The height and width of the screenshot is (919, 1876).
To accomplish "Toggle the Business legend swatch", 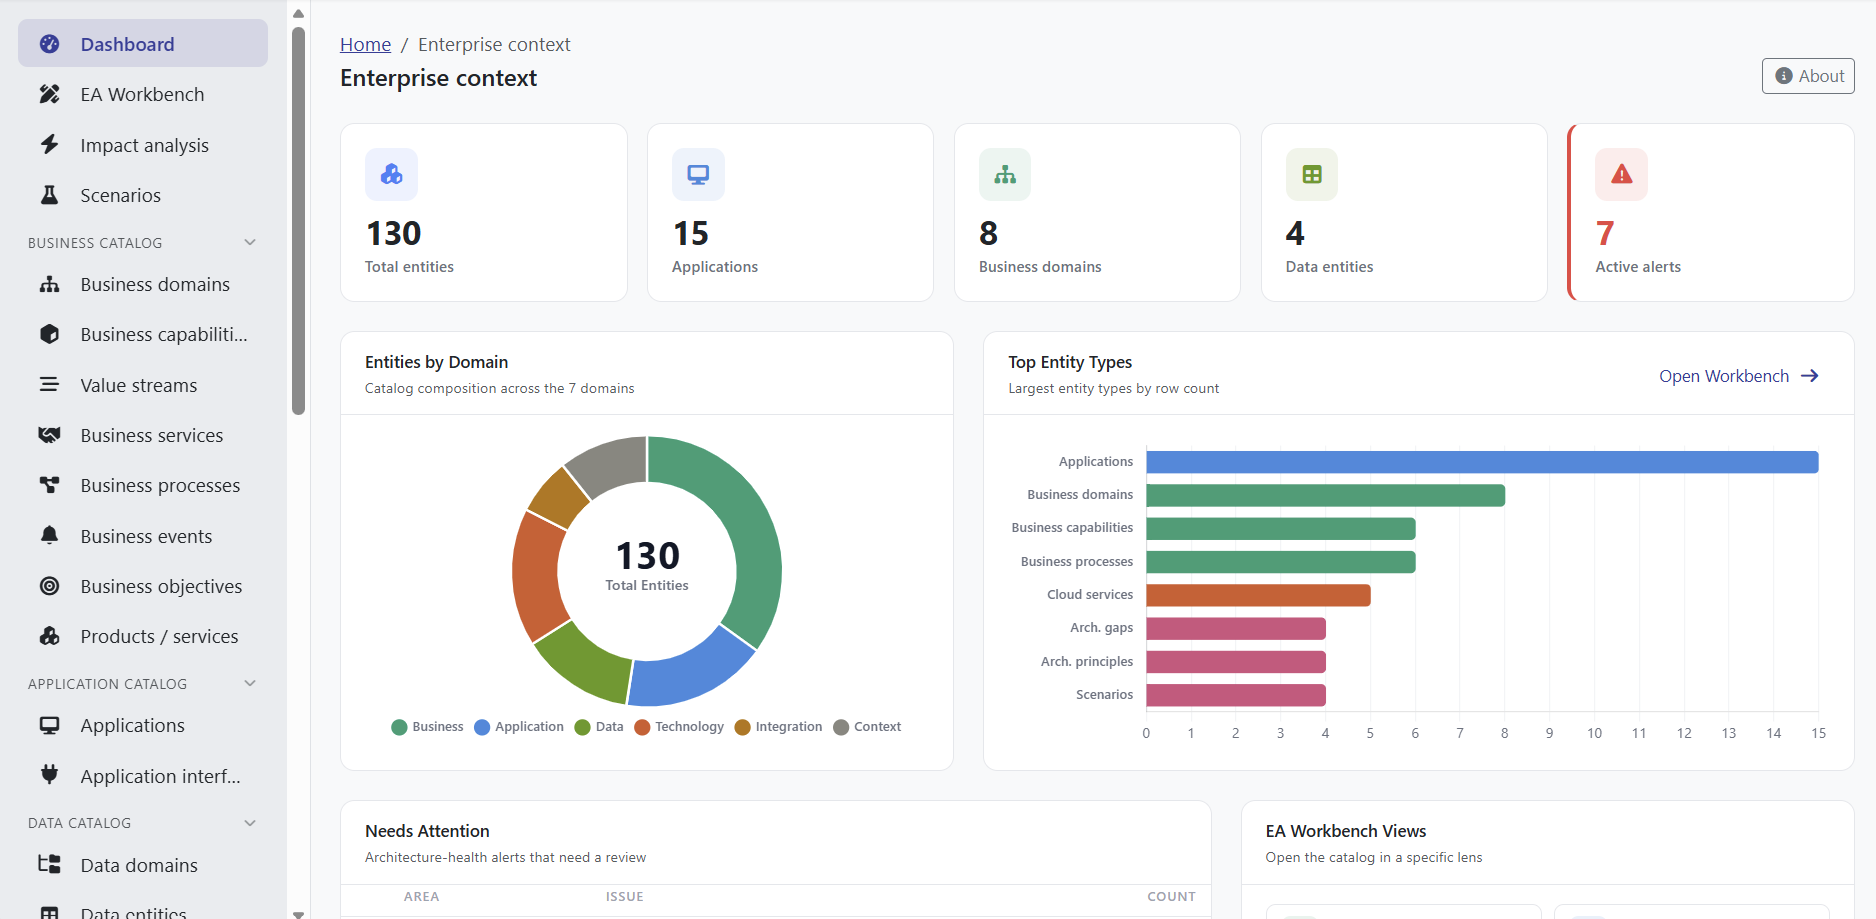I will (x=399, y=727).
